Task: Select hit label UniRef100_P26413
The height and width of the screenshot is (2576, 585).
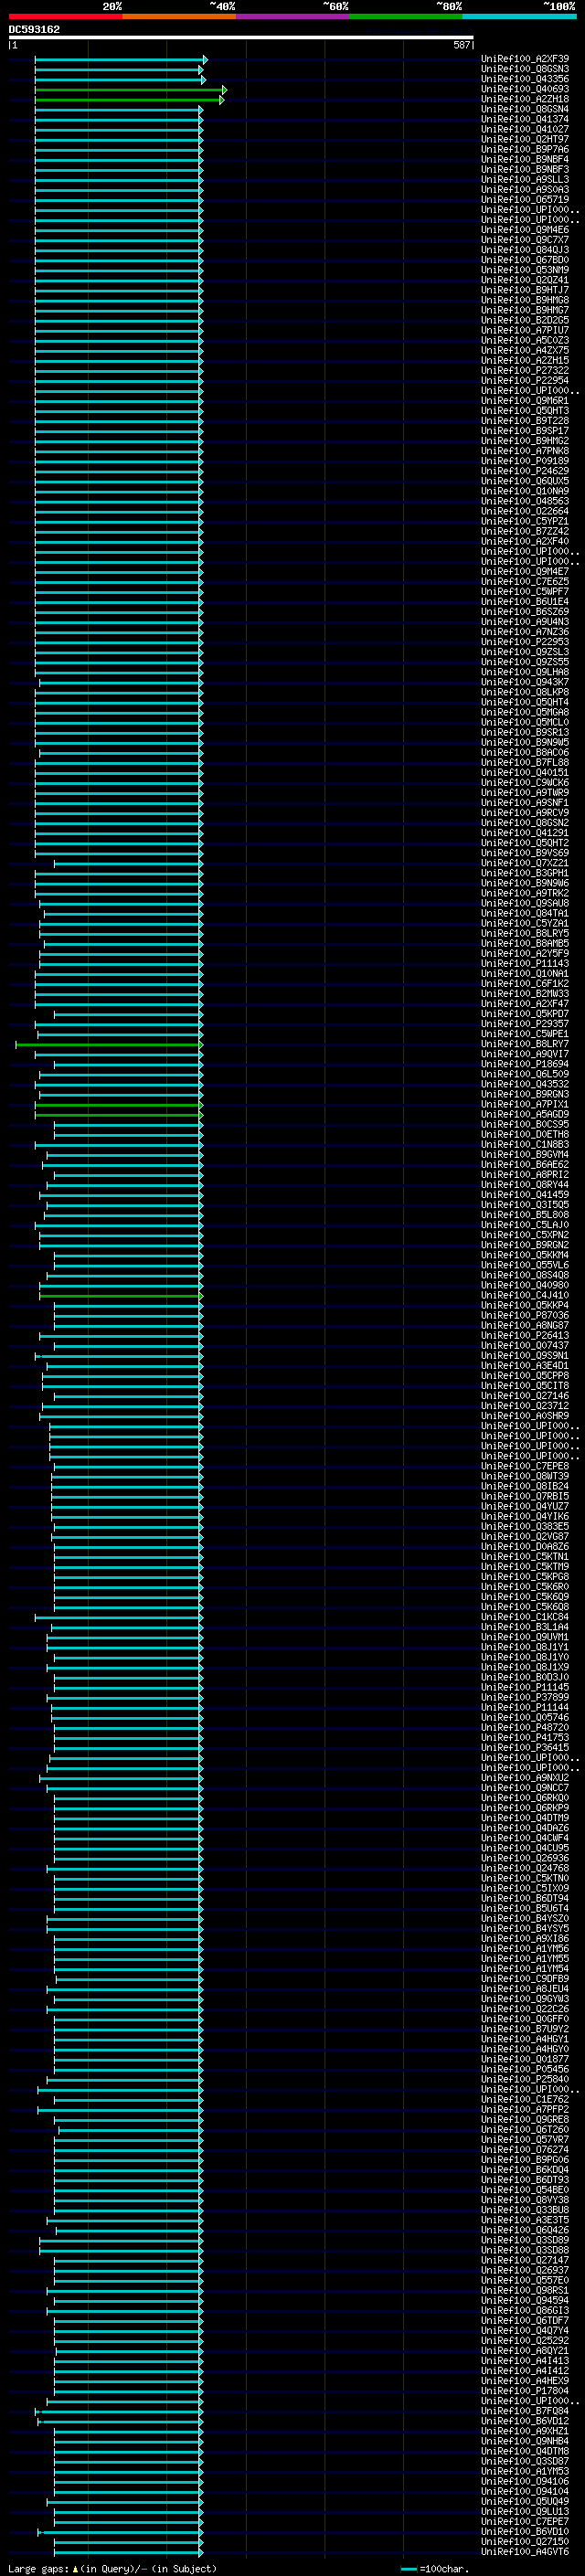Action: (x=525, y=1335)
